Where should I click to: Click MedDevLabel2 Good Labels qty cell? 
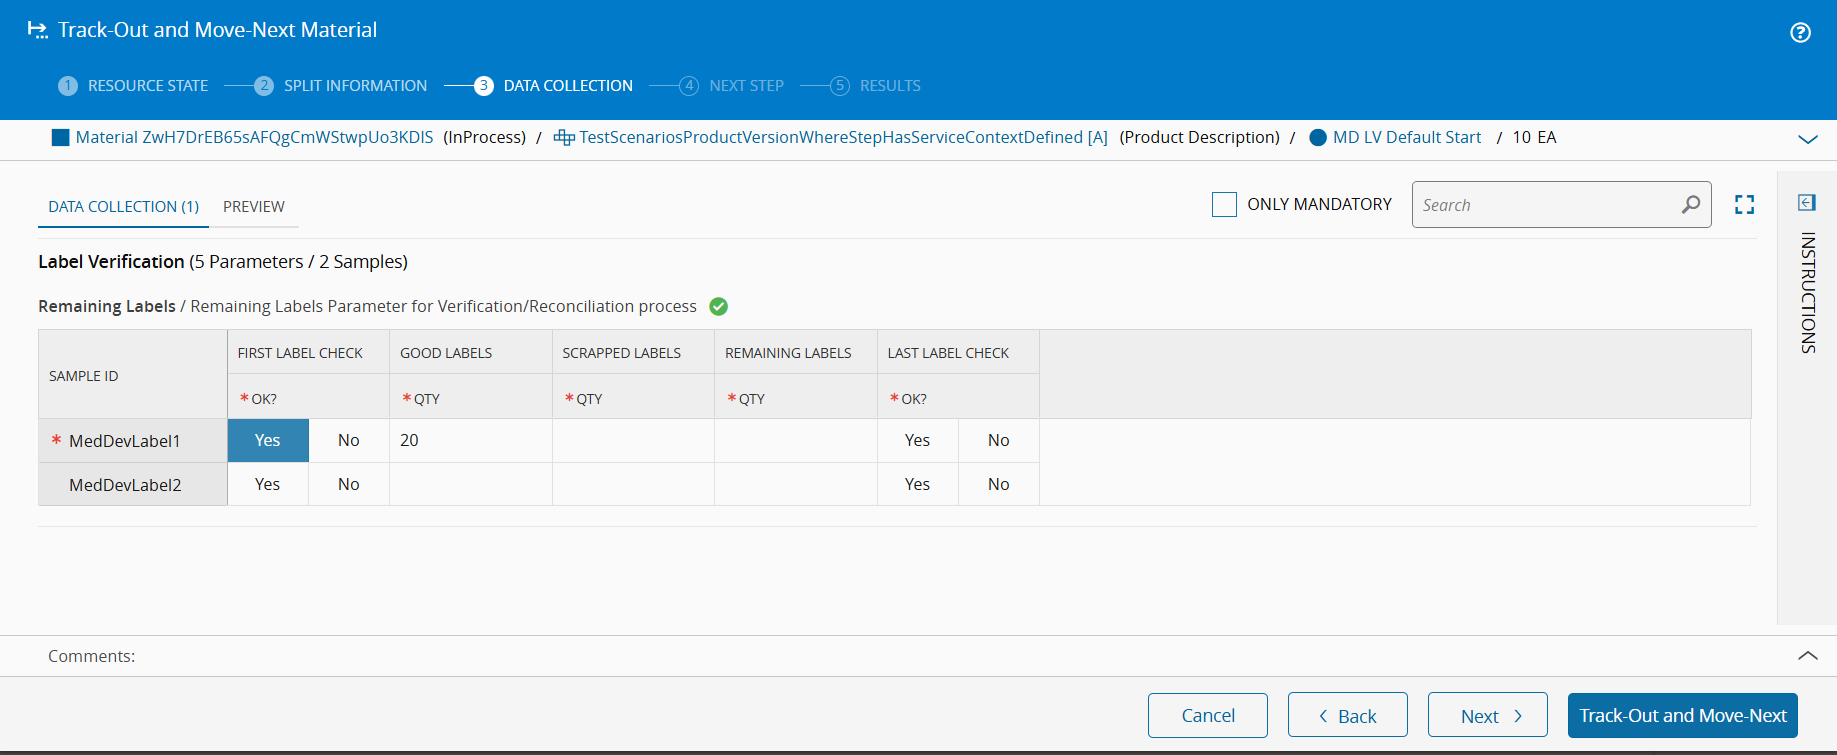pyautogui.click(x=471, y=484)
